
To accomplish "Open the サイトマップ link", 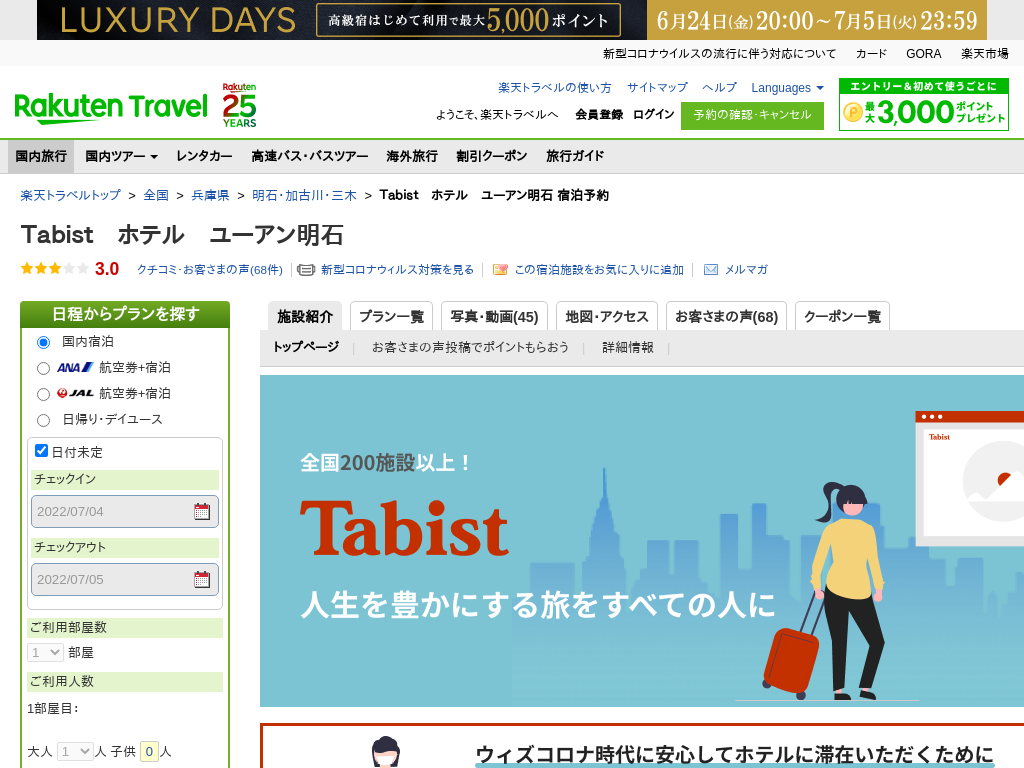I will tap(657, 88).
